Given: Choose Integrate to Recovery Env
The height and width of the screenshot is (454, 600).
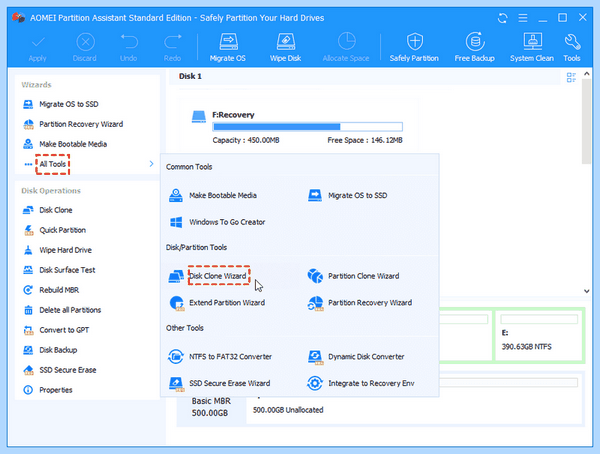Looking at the screenshot, I should point(371,383).
